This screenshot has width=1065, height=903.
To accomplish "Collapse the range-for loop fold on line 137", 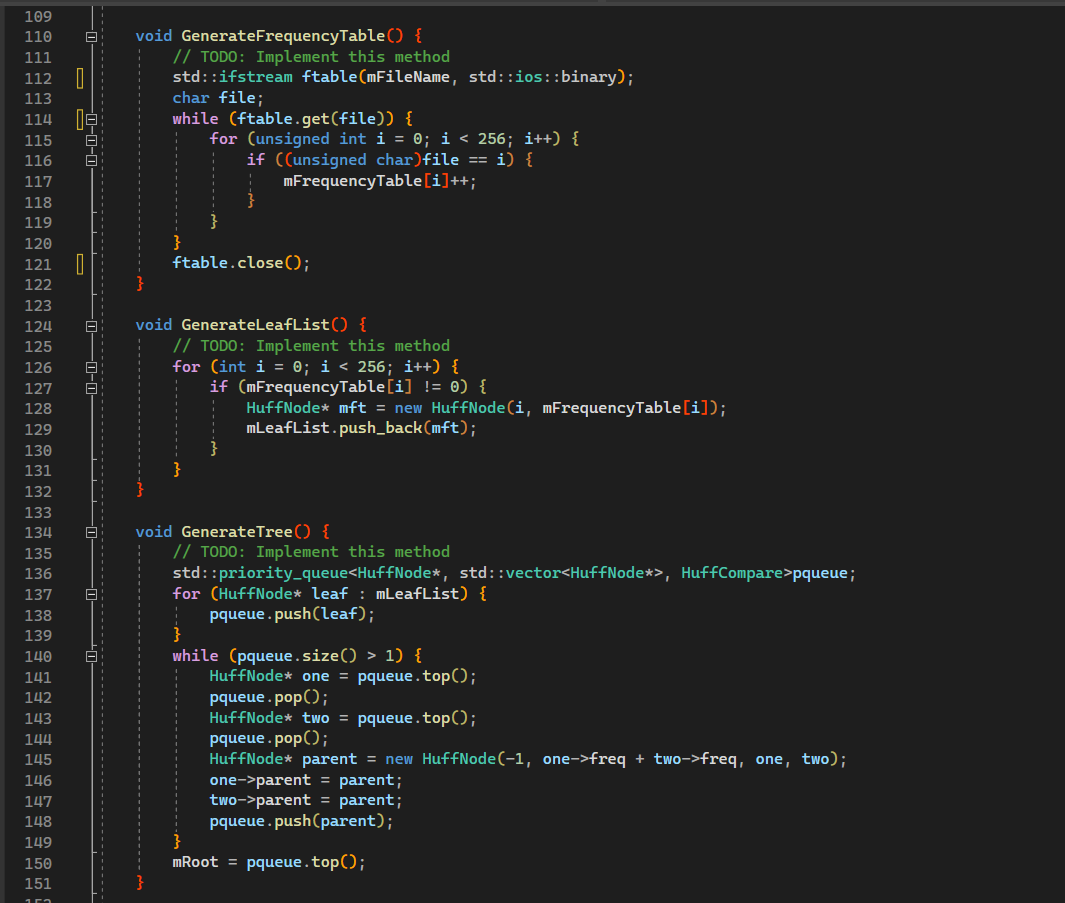I will (90, 593).
